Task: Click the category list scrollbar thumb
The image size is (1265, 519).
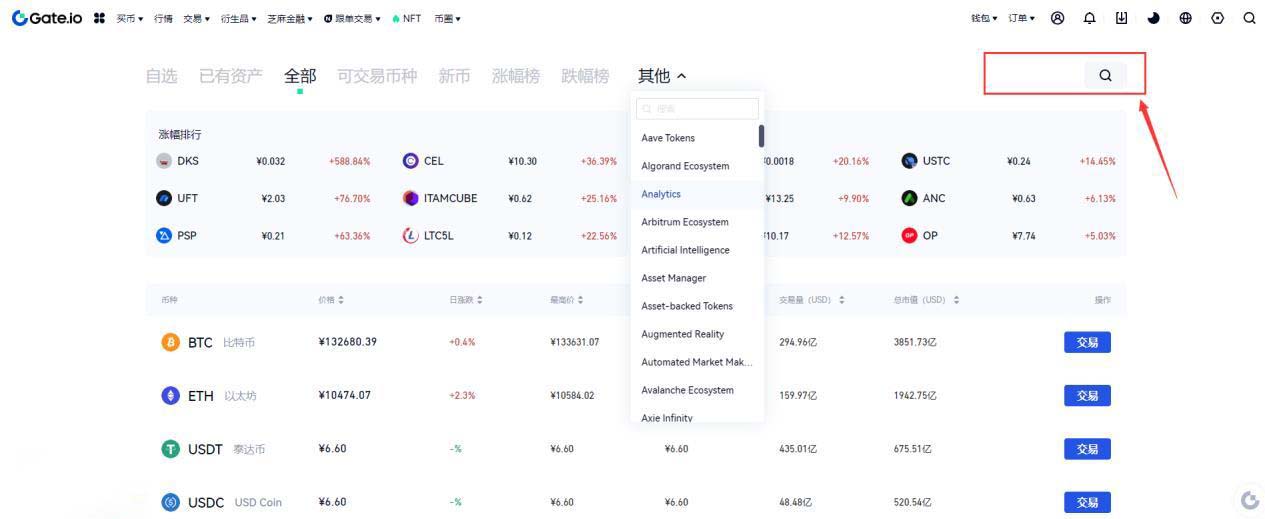Action: click(x=761, y=136)
